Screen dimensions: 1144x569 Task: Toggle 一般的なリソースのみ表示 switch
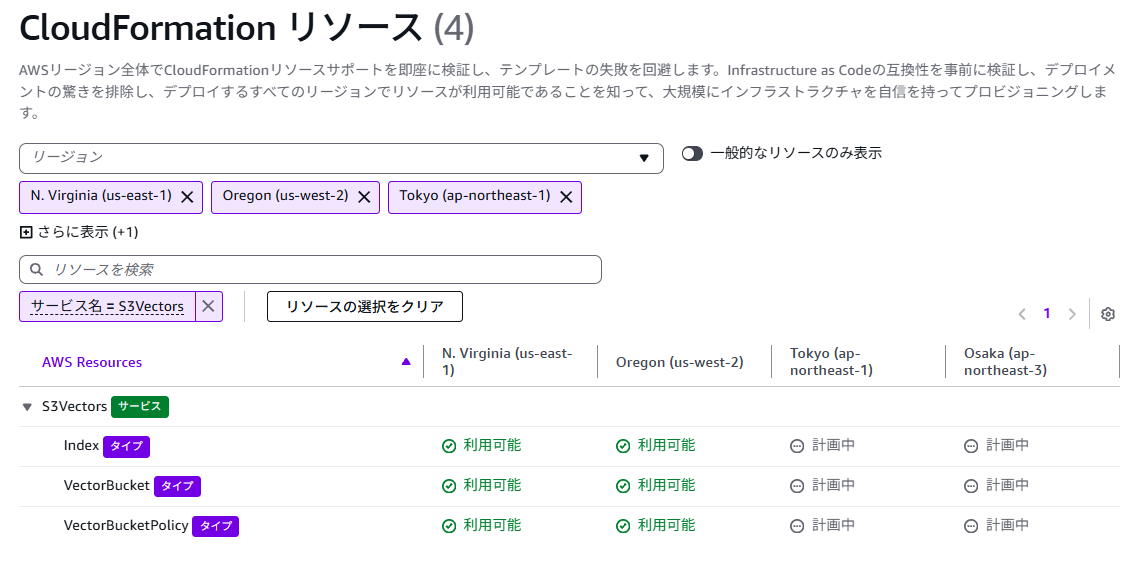692,154
